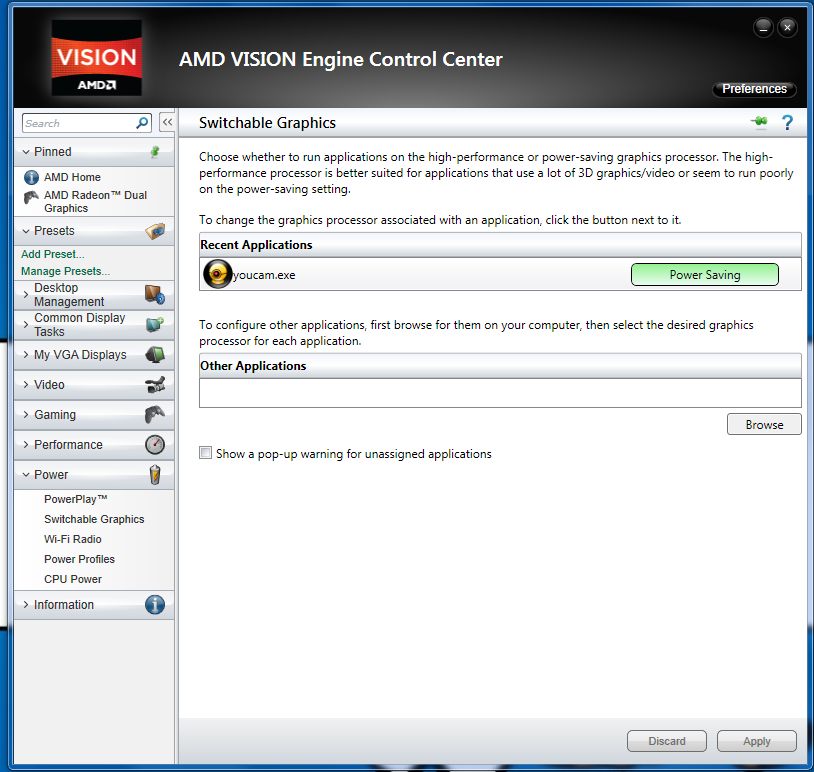This screenshot has height=772, width=814.
Task: Click the empty Other Applications list box
Action: 500,393
